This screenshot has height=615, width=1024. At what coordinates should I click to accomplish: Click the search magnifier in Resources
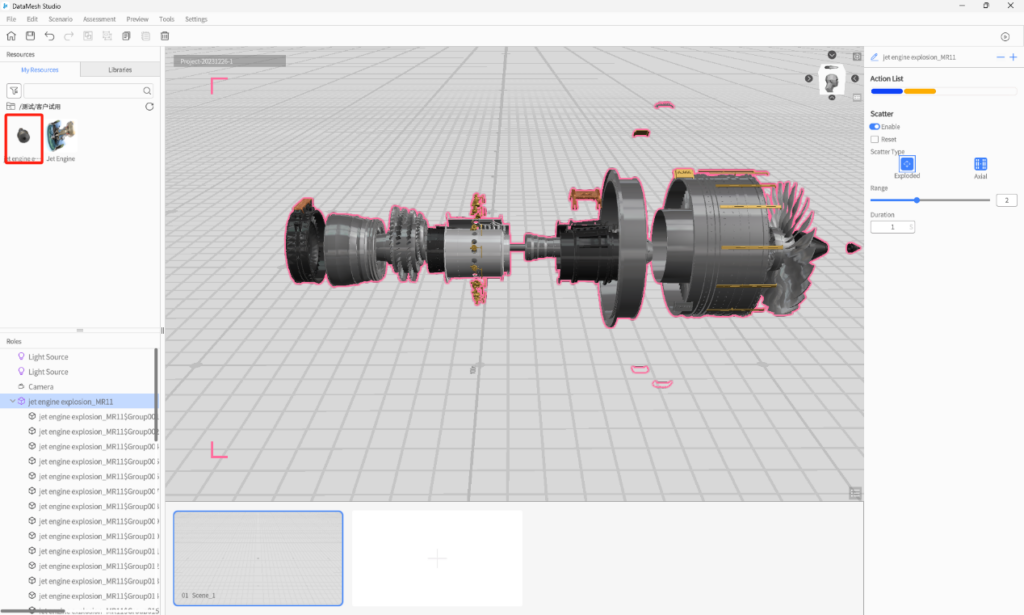pyautogui.click(x=147, y=91)
